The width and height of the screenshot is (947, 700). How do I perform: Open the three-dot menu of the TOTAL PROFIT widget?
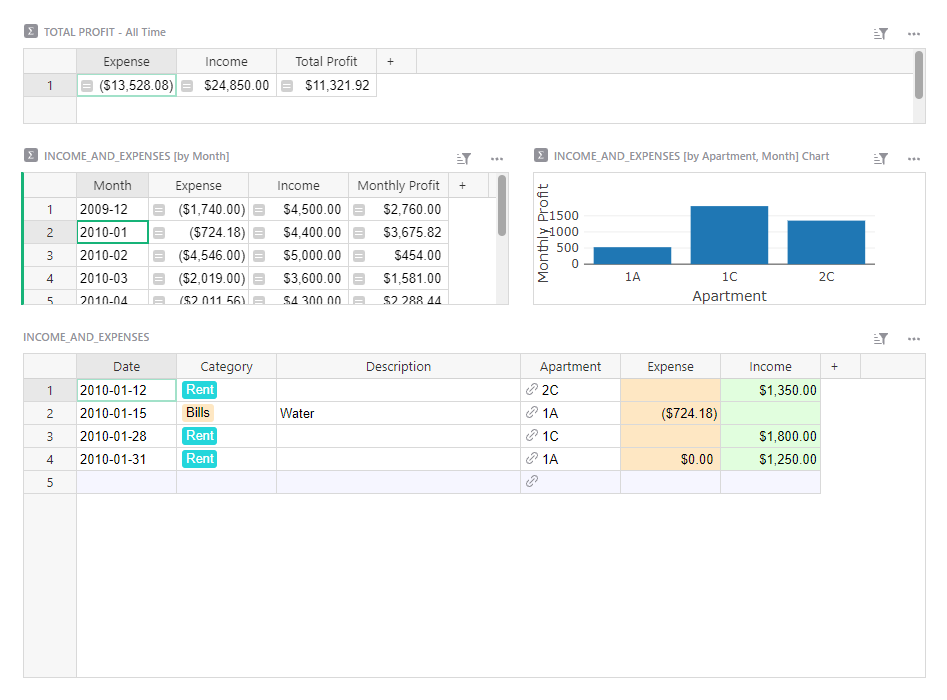point(913,33)
